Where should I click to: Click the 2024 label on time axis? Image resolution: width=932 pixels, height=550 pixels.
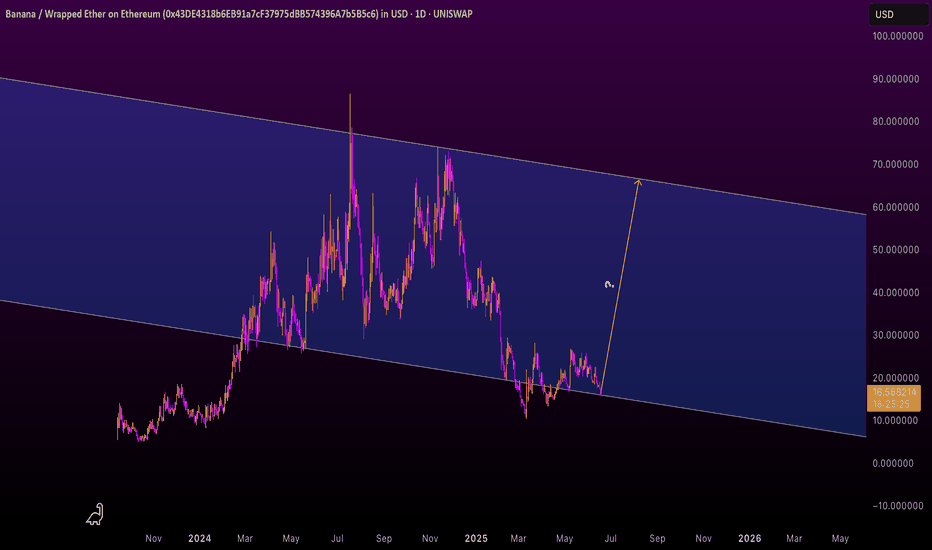point(200,538)
